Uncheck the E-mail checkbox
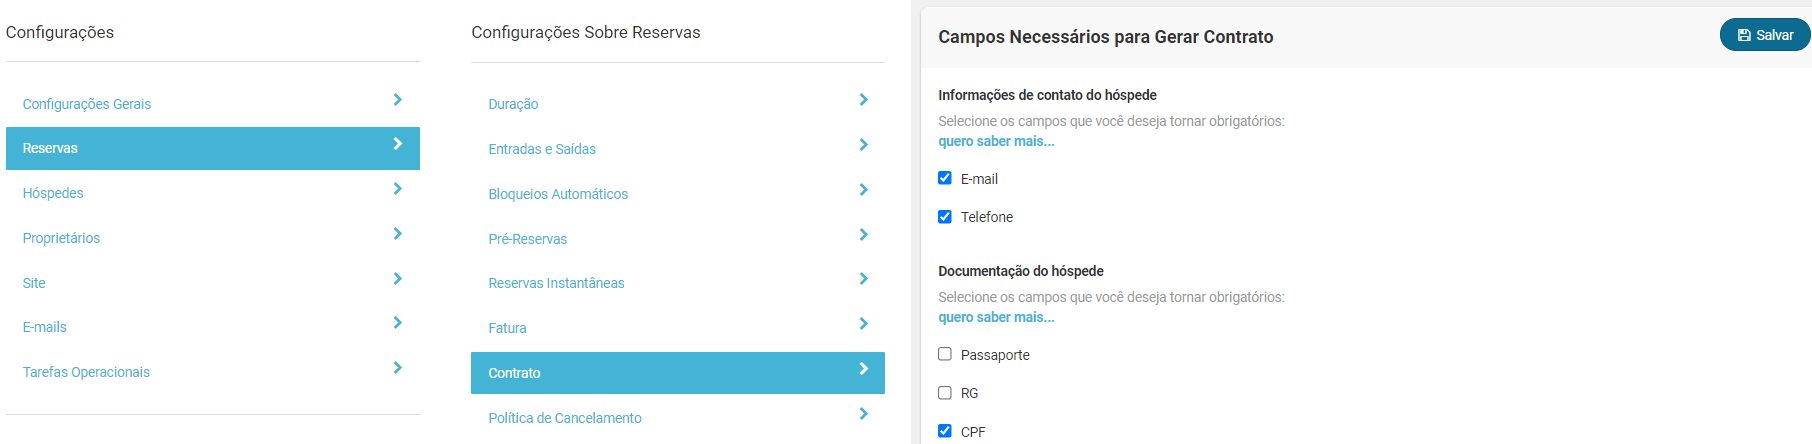The width and height of the screenshot is (1812, 444). [945, 178]
